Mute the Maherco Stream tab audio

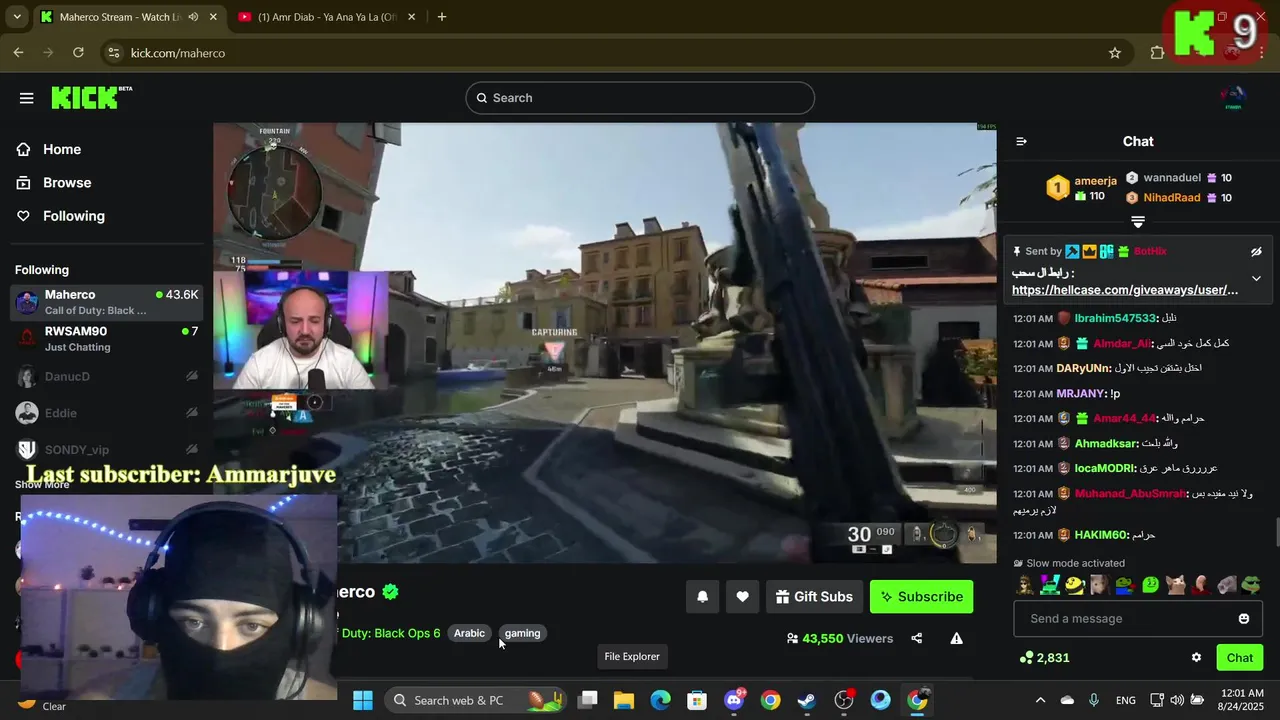[x=193, y=17]
